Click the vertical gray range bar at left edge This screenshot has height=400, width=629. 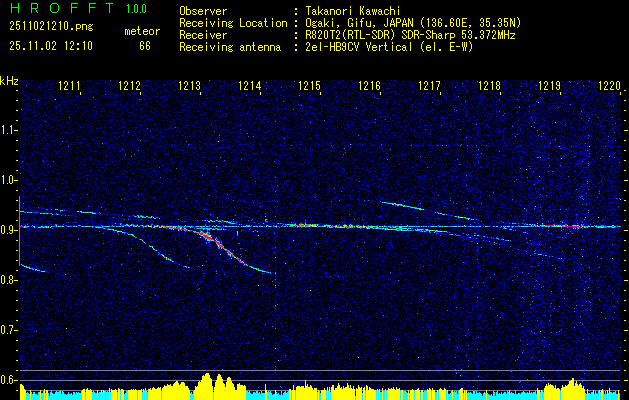click(x=19, y=231)
